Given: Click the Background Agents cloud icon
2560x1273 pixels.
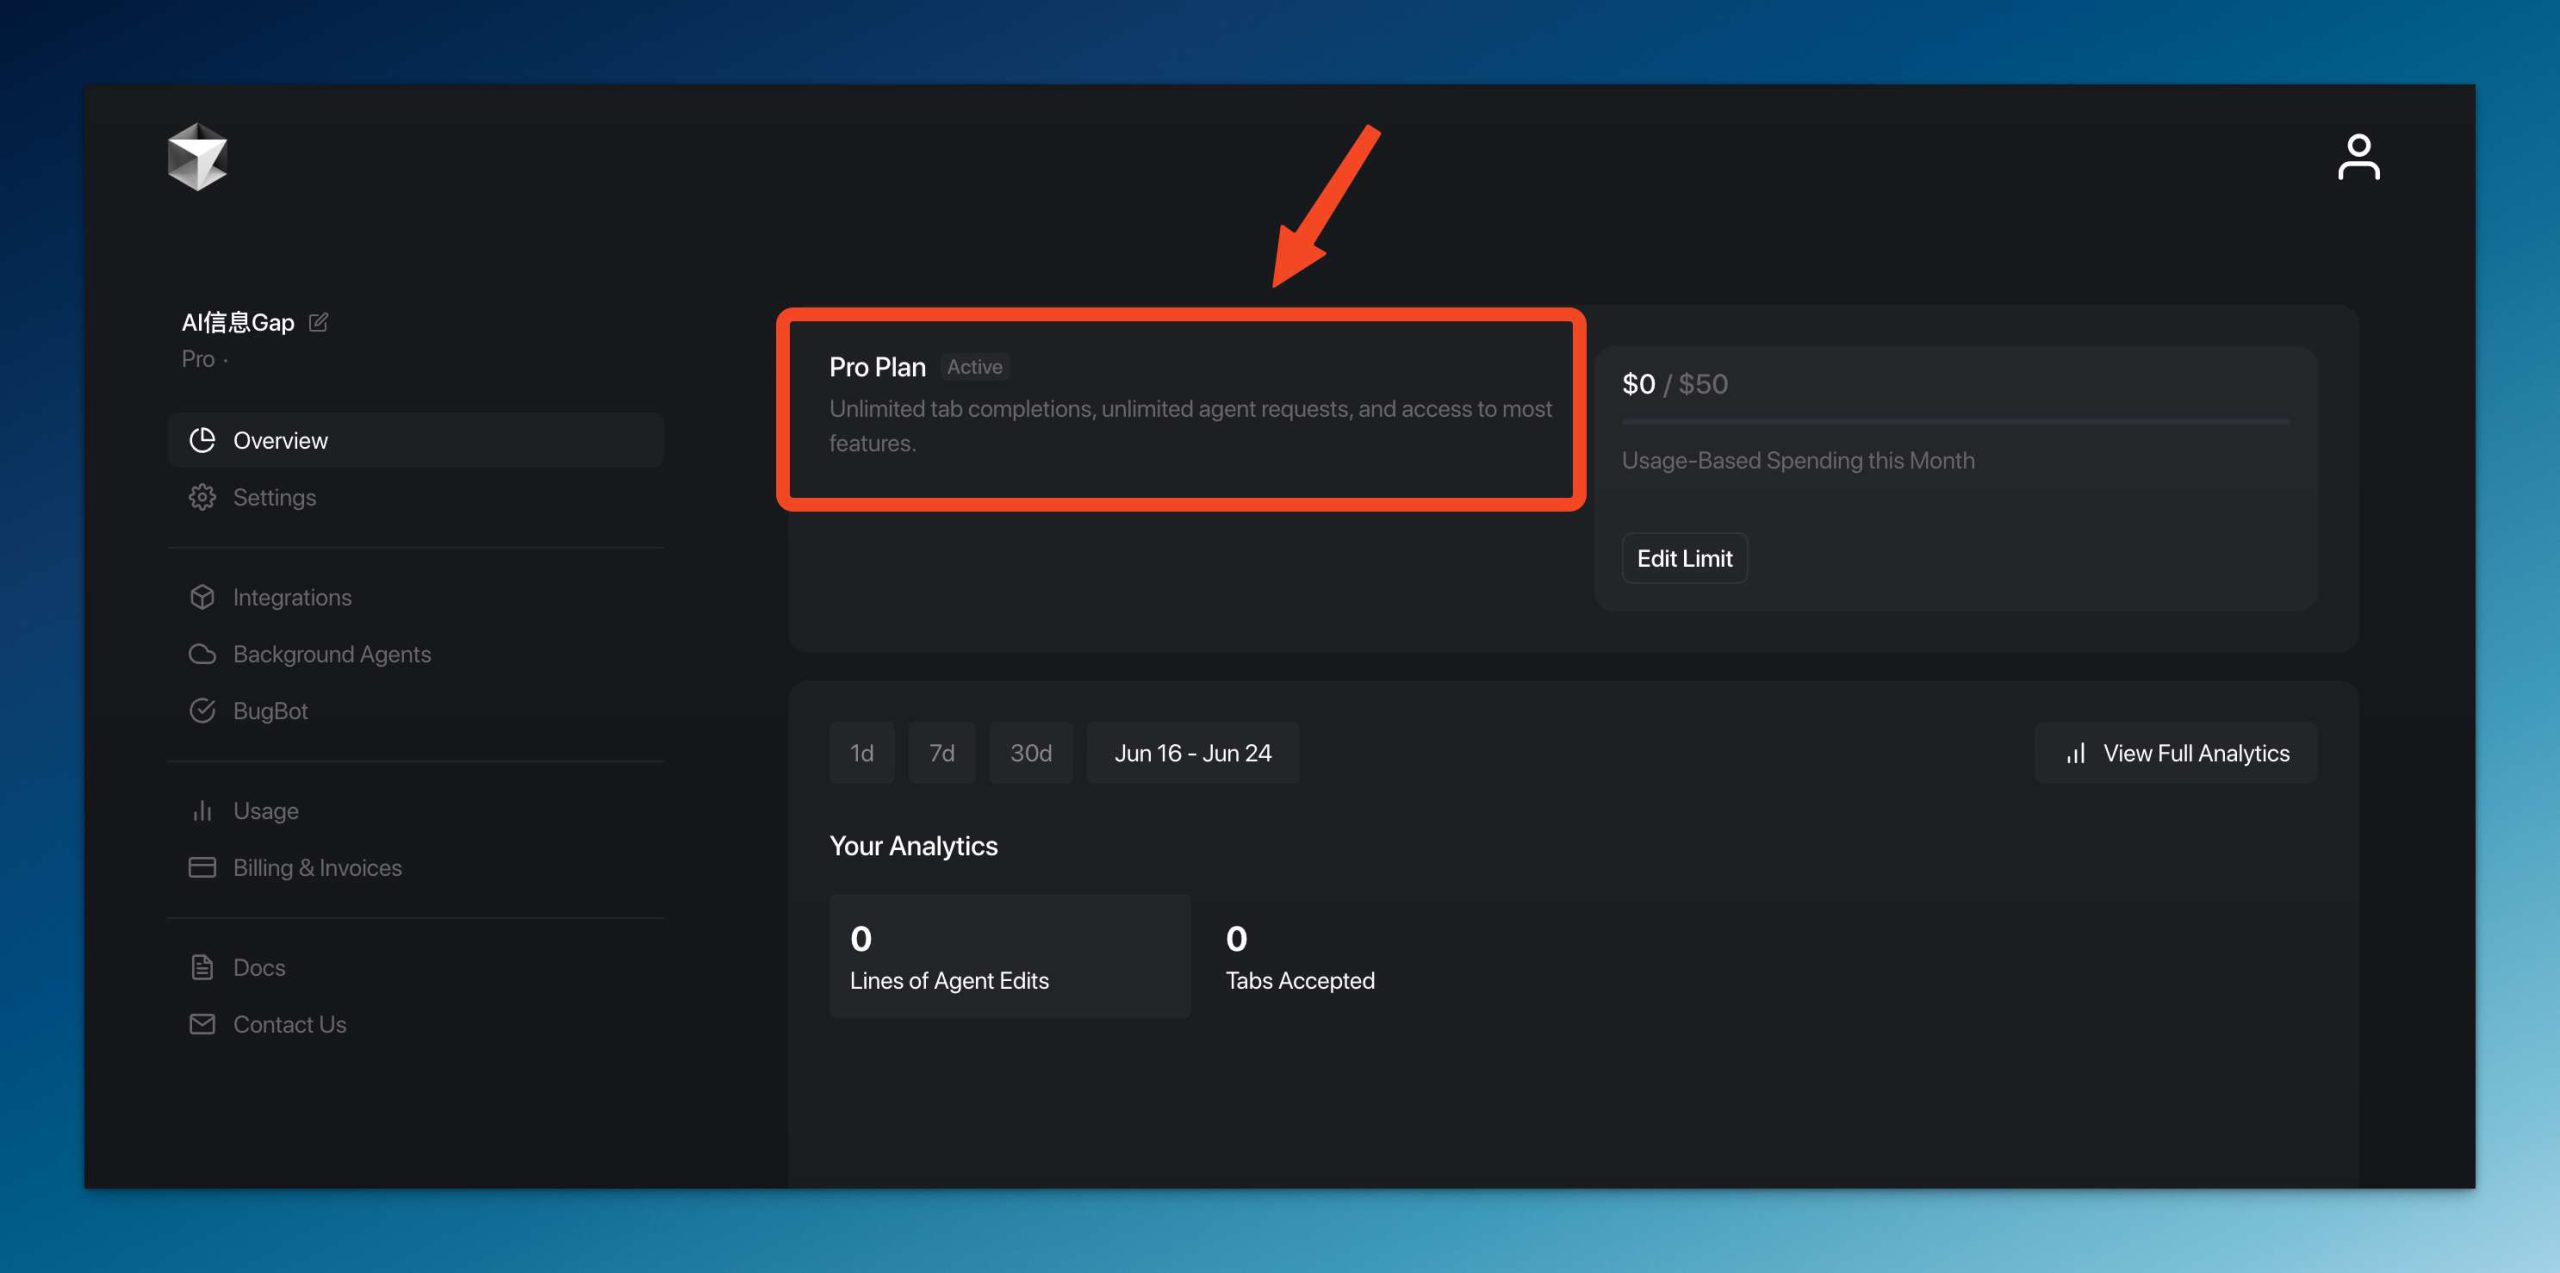Looking at the screenshot, I should [x=202, y=654].
